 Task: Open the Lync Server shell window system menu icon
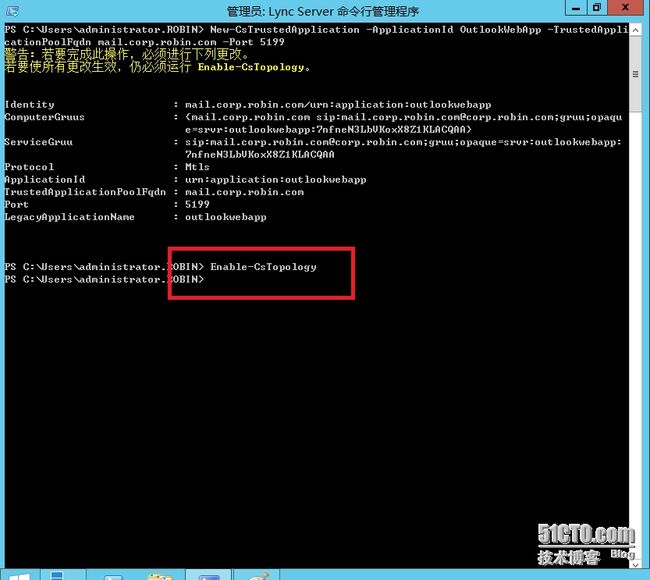coord(12,11)
